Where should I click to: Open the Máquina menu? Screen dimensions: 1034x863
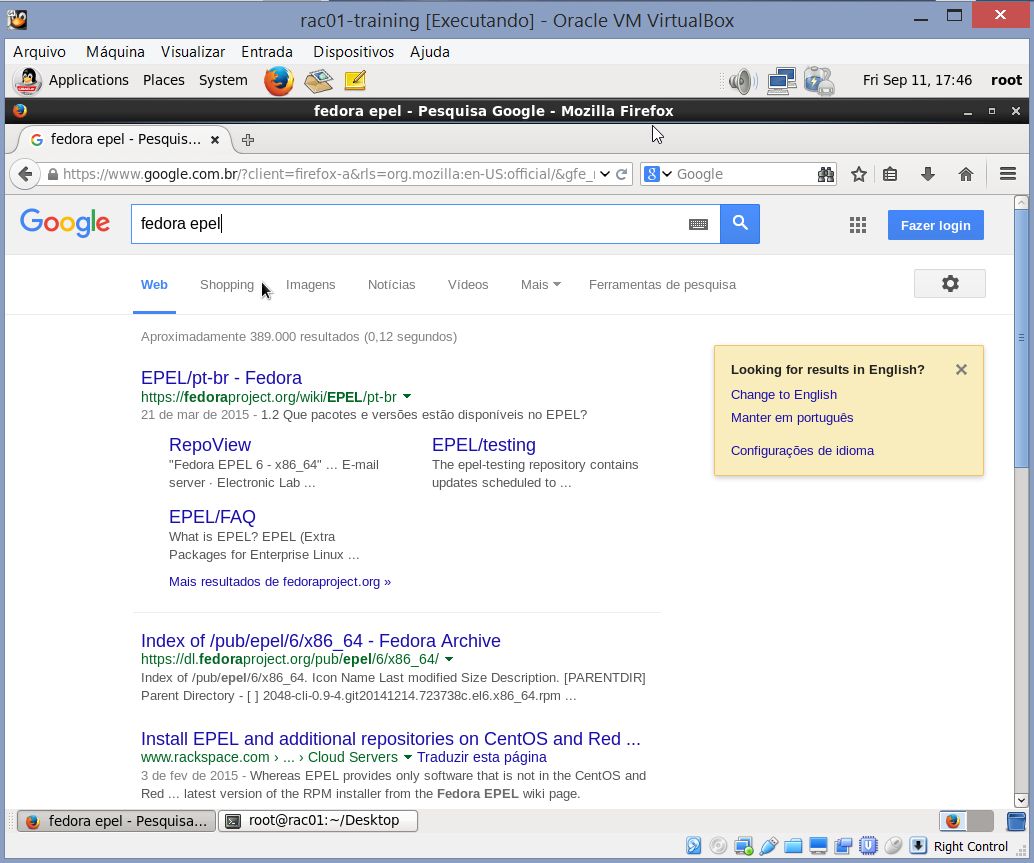click(115, 52)
